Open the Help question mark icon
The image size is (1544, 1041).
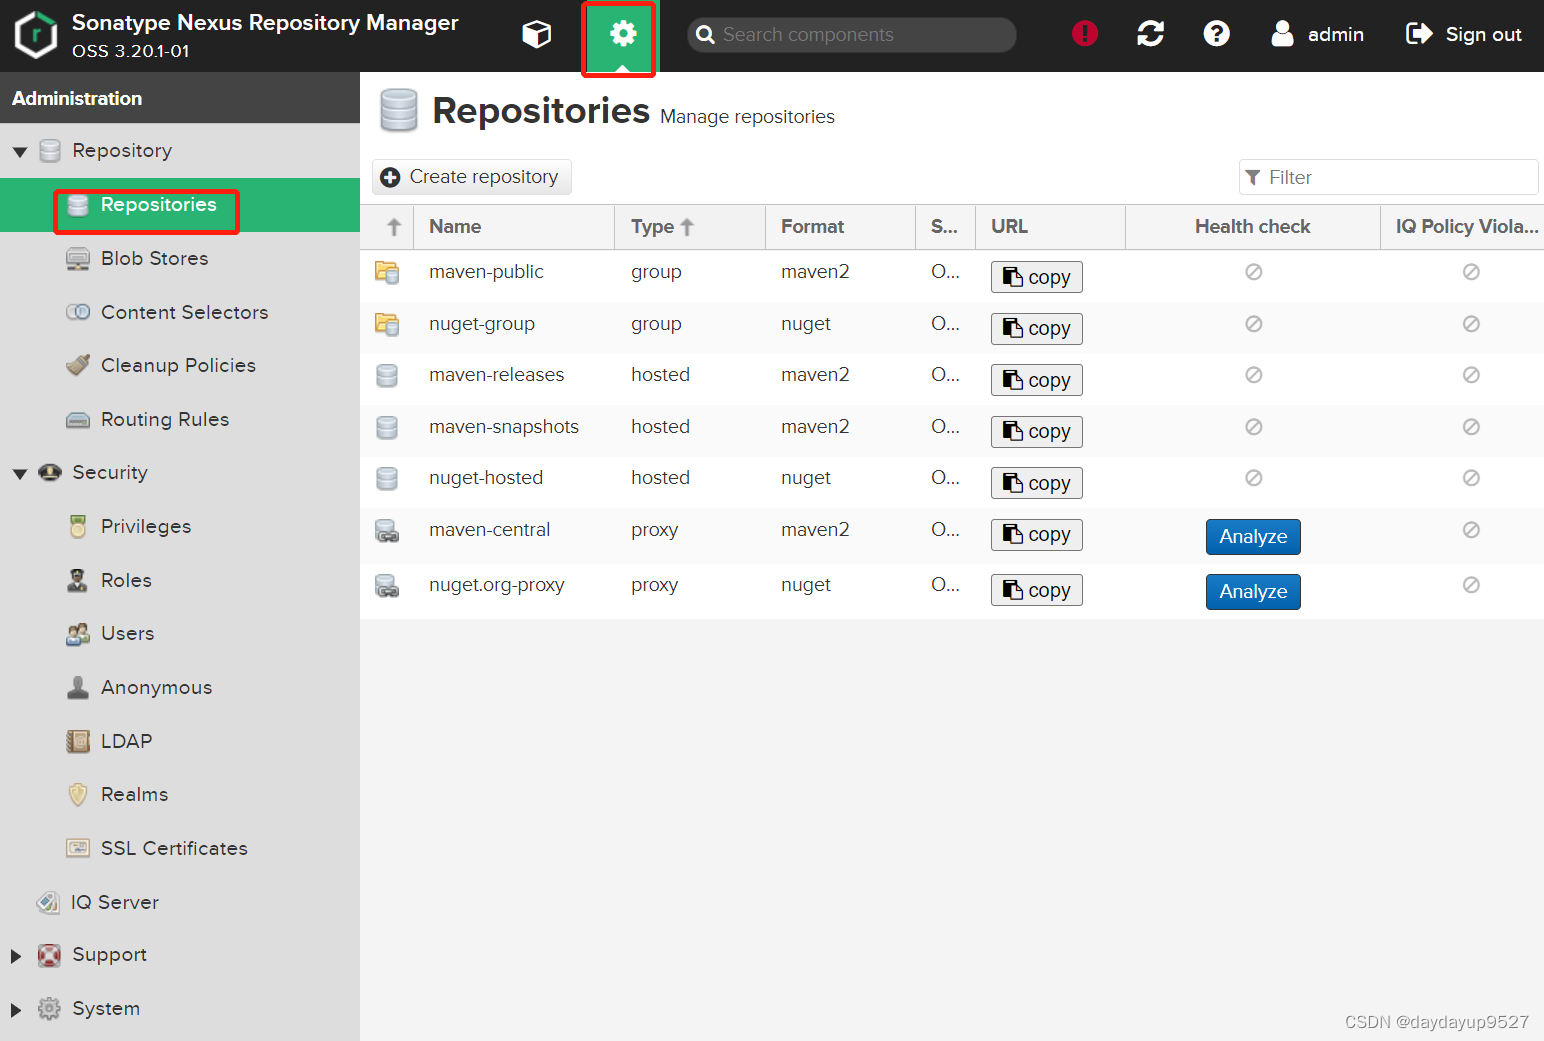[1217, 34]
